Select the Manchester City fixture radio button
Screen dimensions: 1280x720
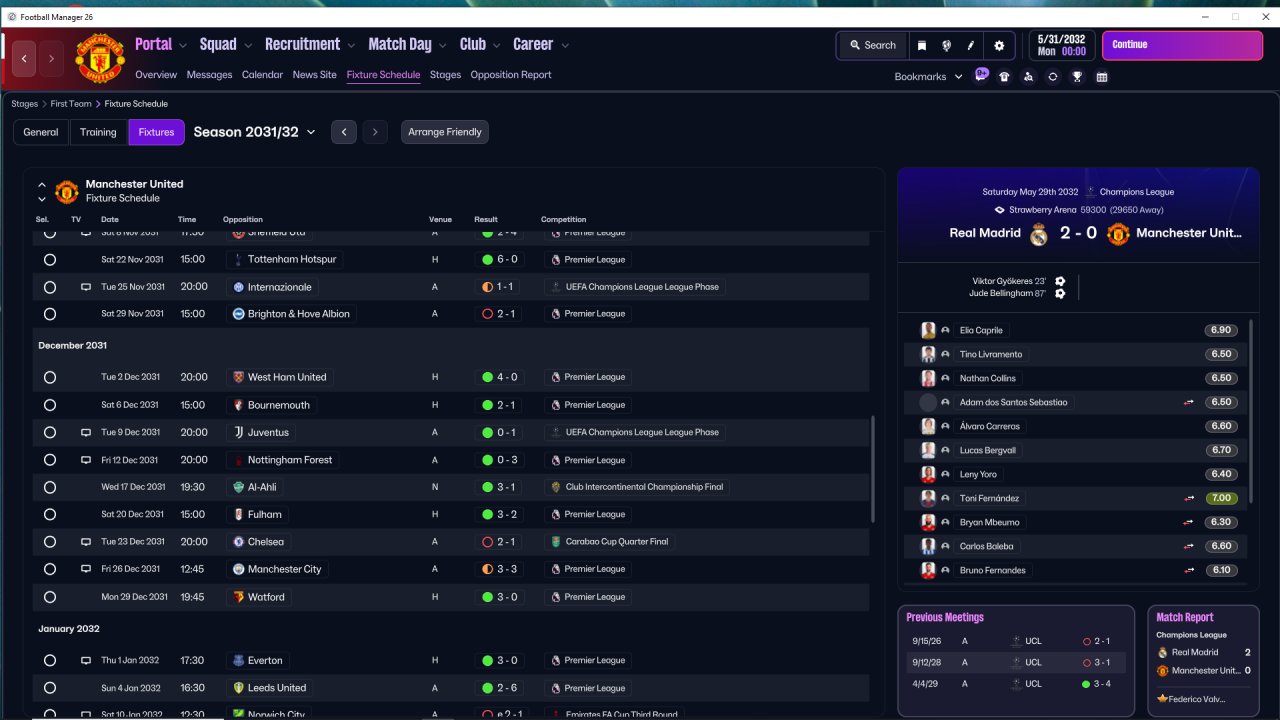(x=50, y=569)
